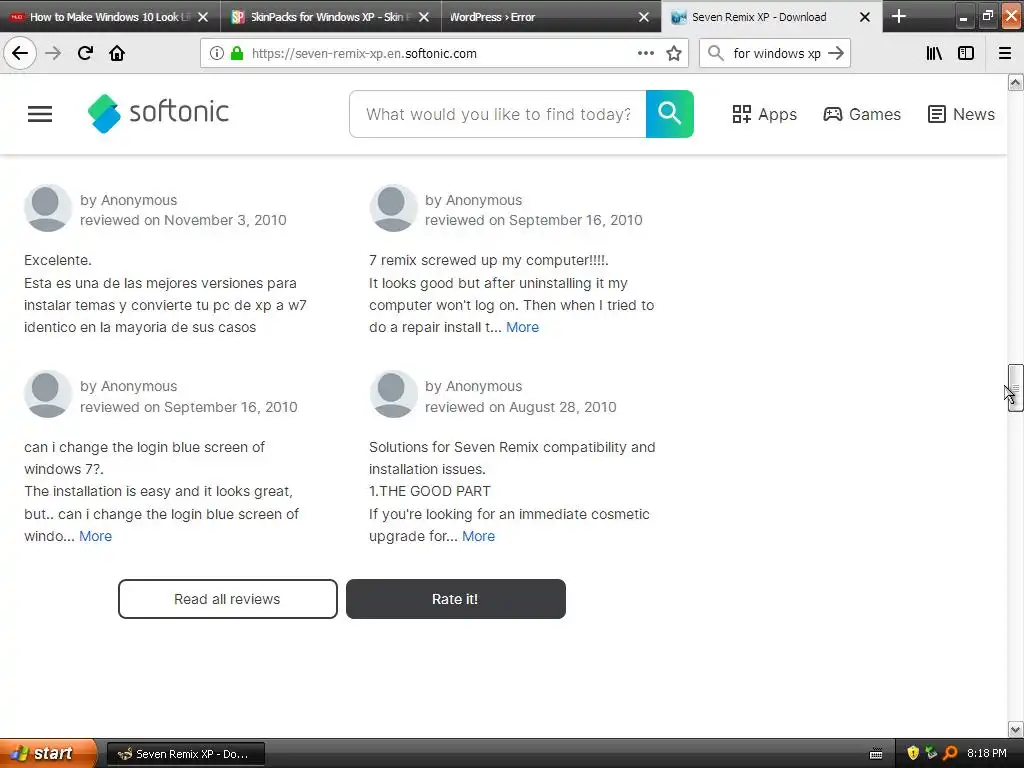The width and height of the screenshot is (1024, 768).
Task: Reload the page with the refresh icon
Action: click(85, 53)
